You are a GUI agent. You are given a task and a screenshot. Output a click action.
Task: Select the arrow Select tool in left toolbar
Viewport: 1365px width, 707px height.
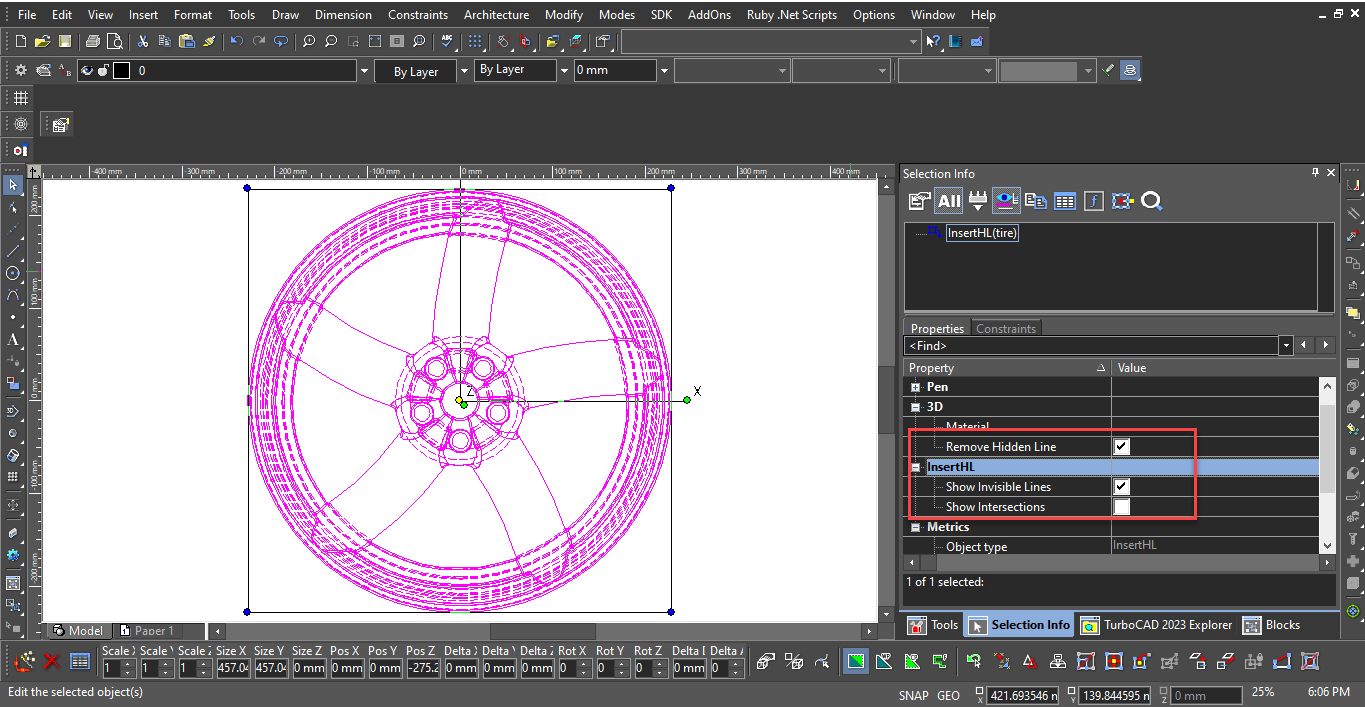point(13,185)
